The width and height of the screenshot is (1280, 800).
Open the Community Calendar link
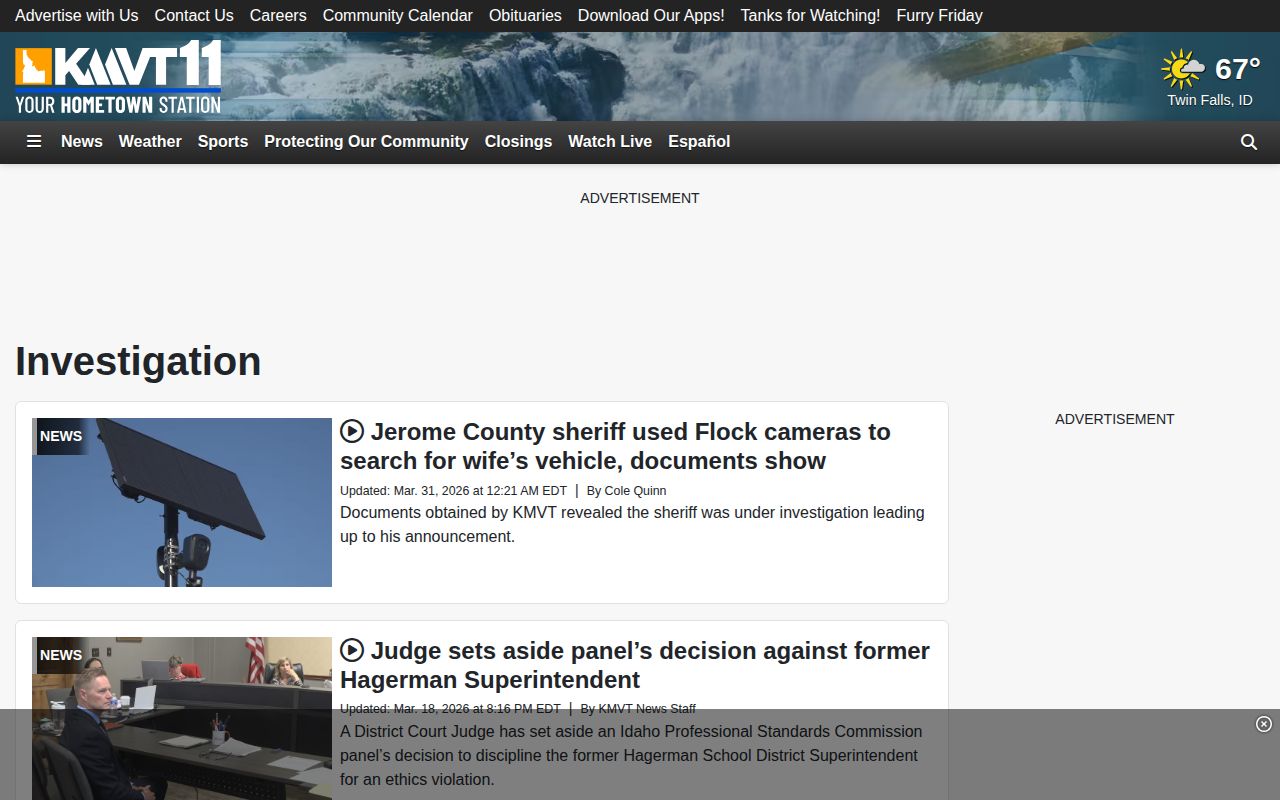[x=398, y=16]
